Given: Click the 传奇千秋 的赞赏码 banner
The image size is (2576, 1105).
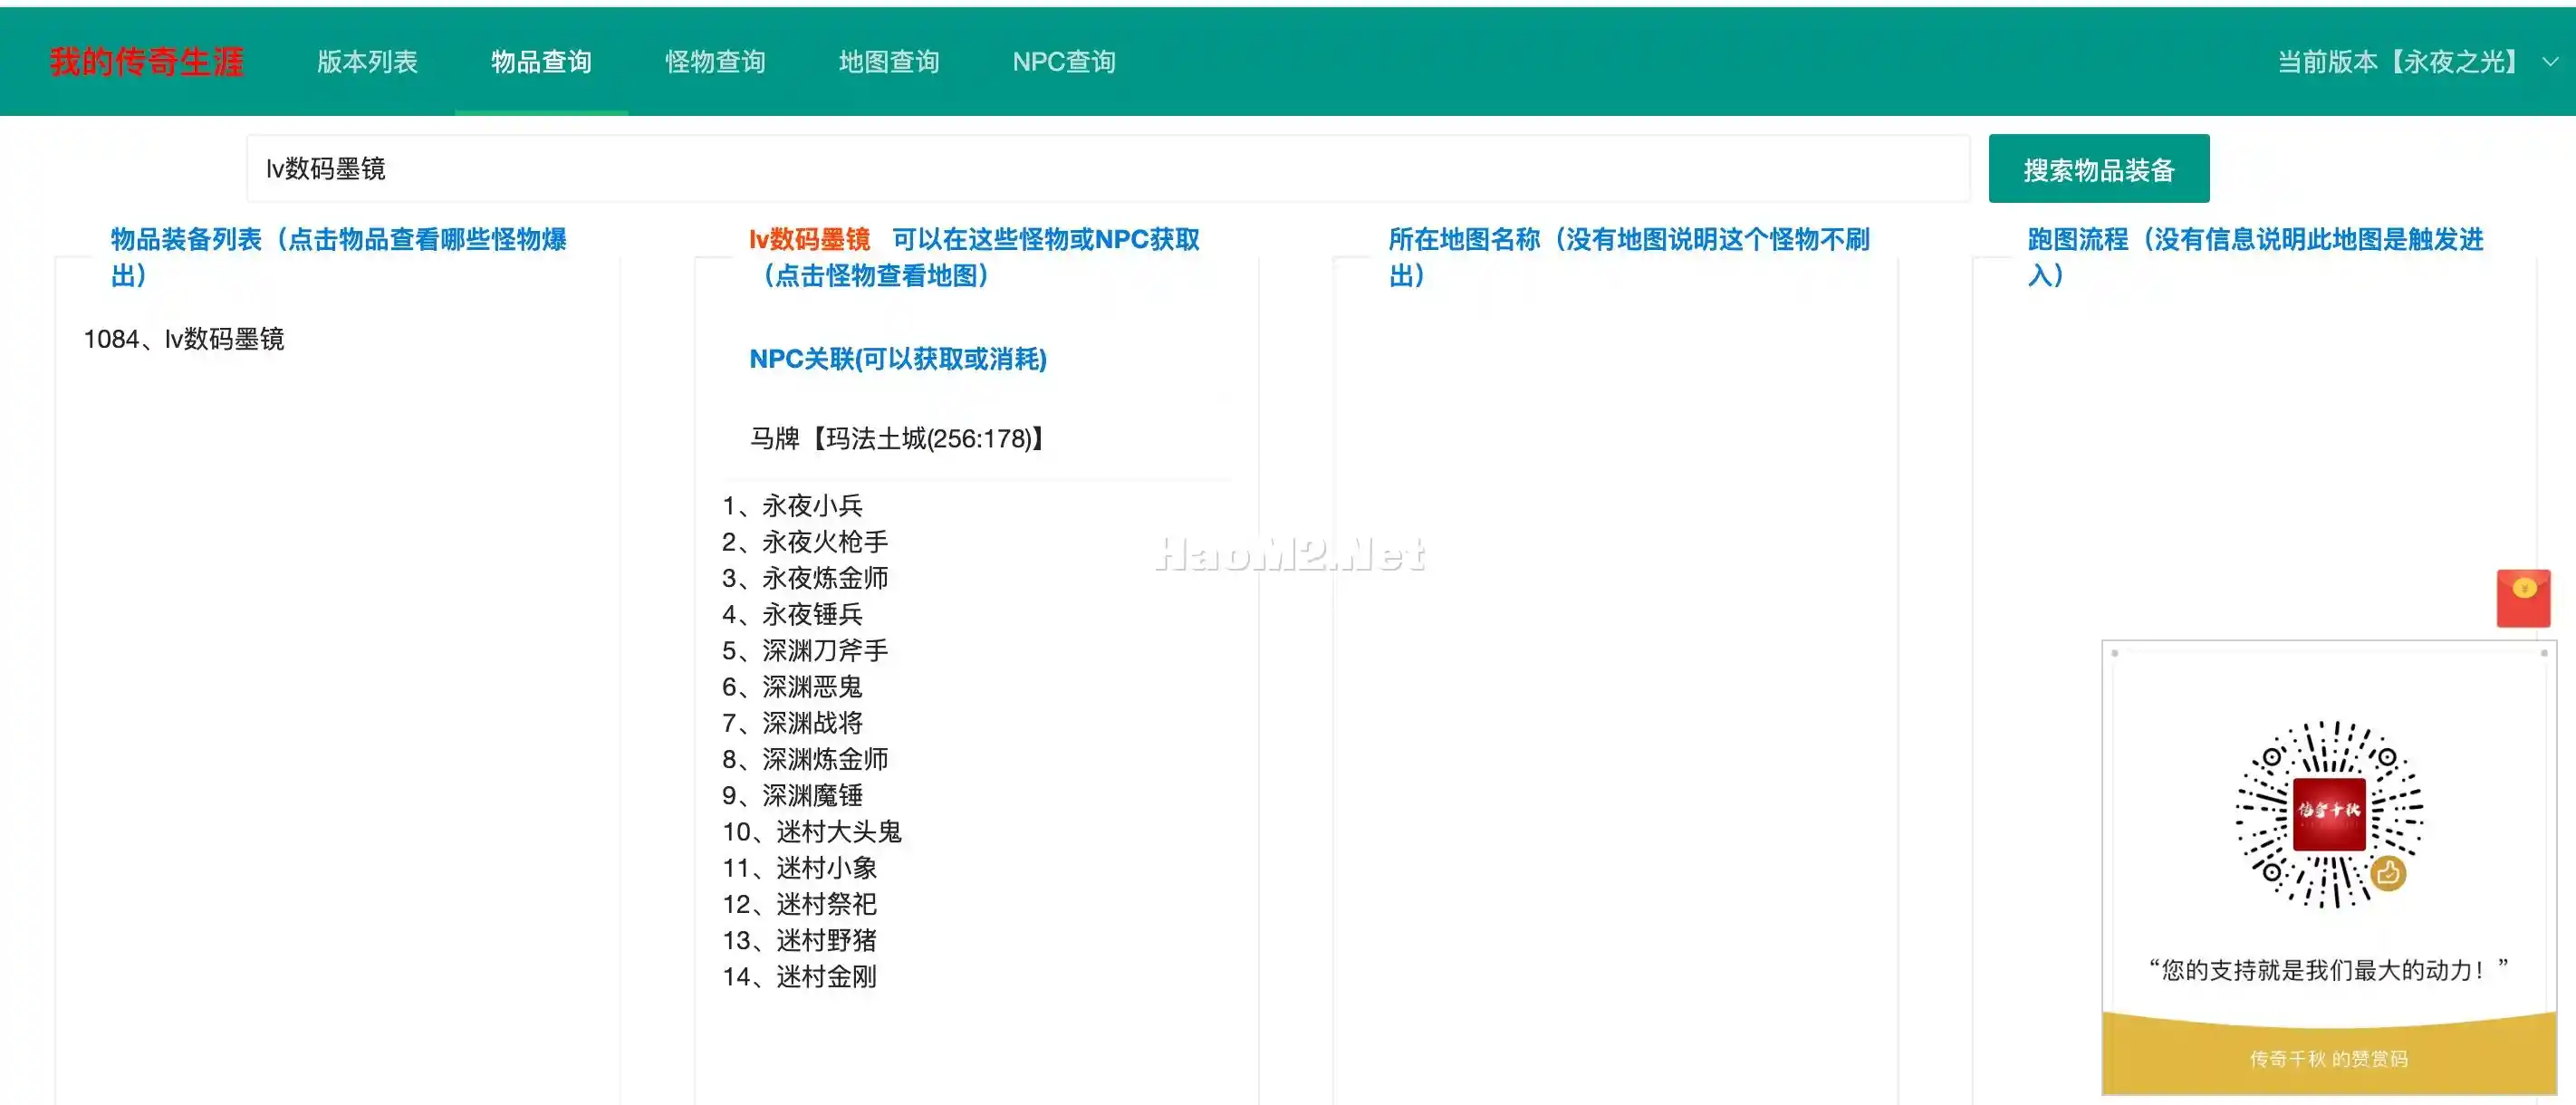Looking at the screenshot, I should coord(2329,1058).
